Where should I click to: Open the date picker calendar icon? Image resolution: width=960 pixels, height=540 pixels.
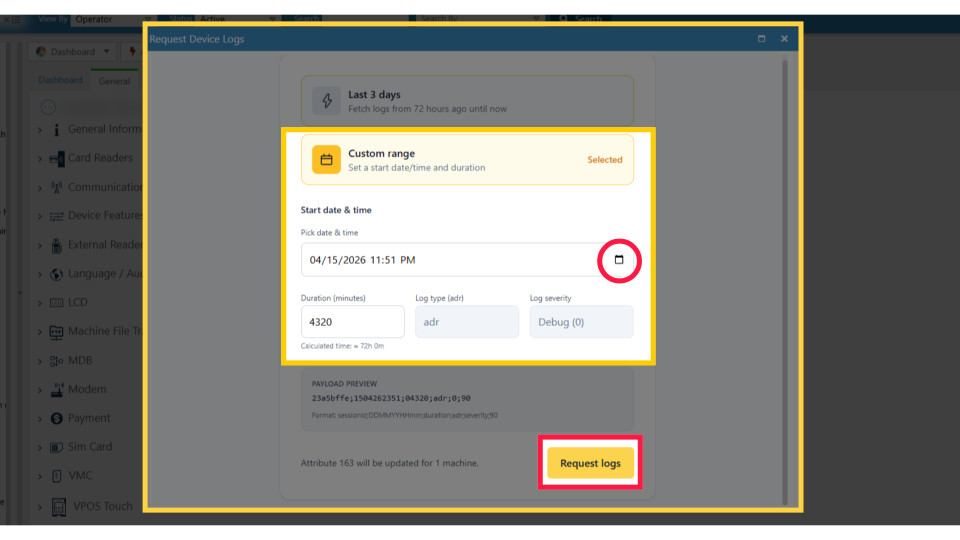619,260
